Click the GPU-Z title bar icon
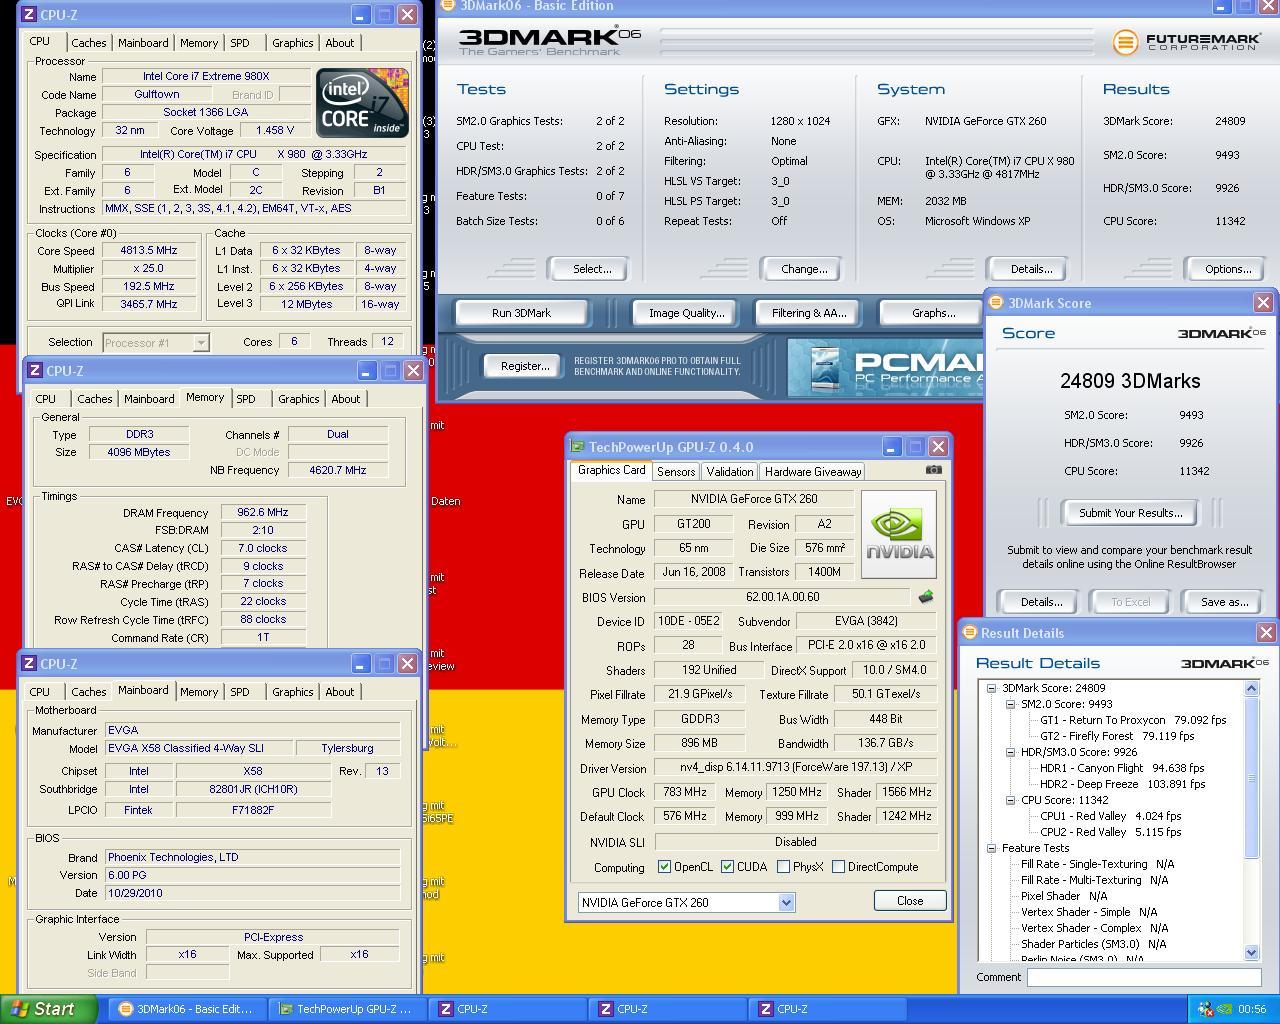This screenshot has width=1280, height=1024. tap(577, 447)
